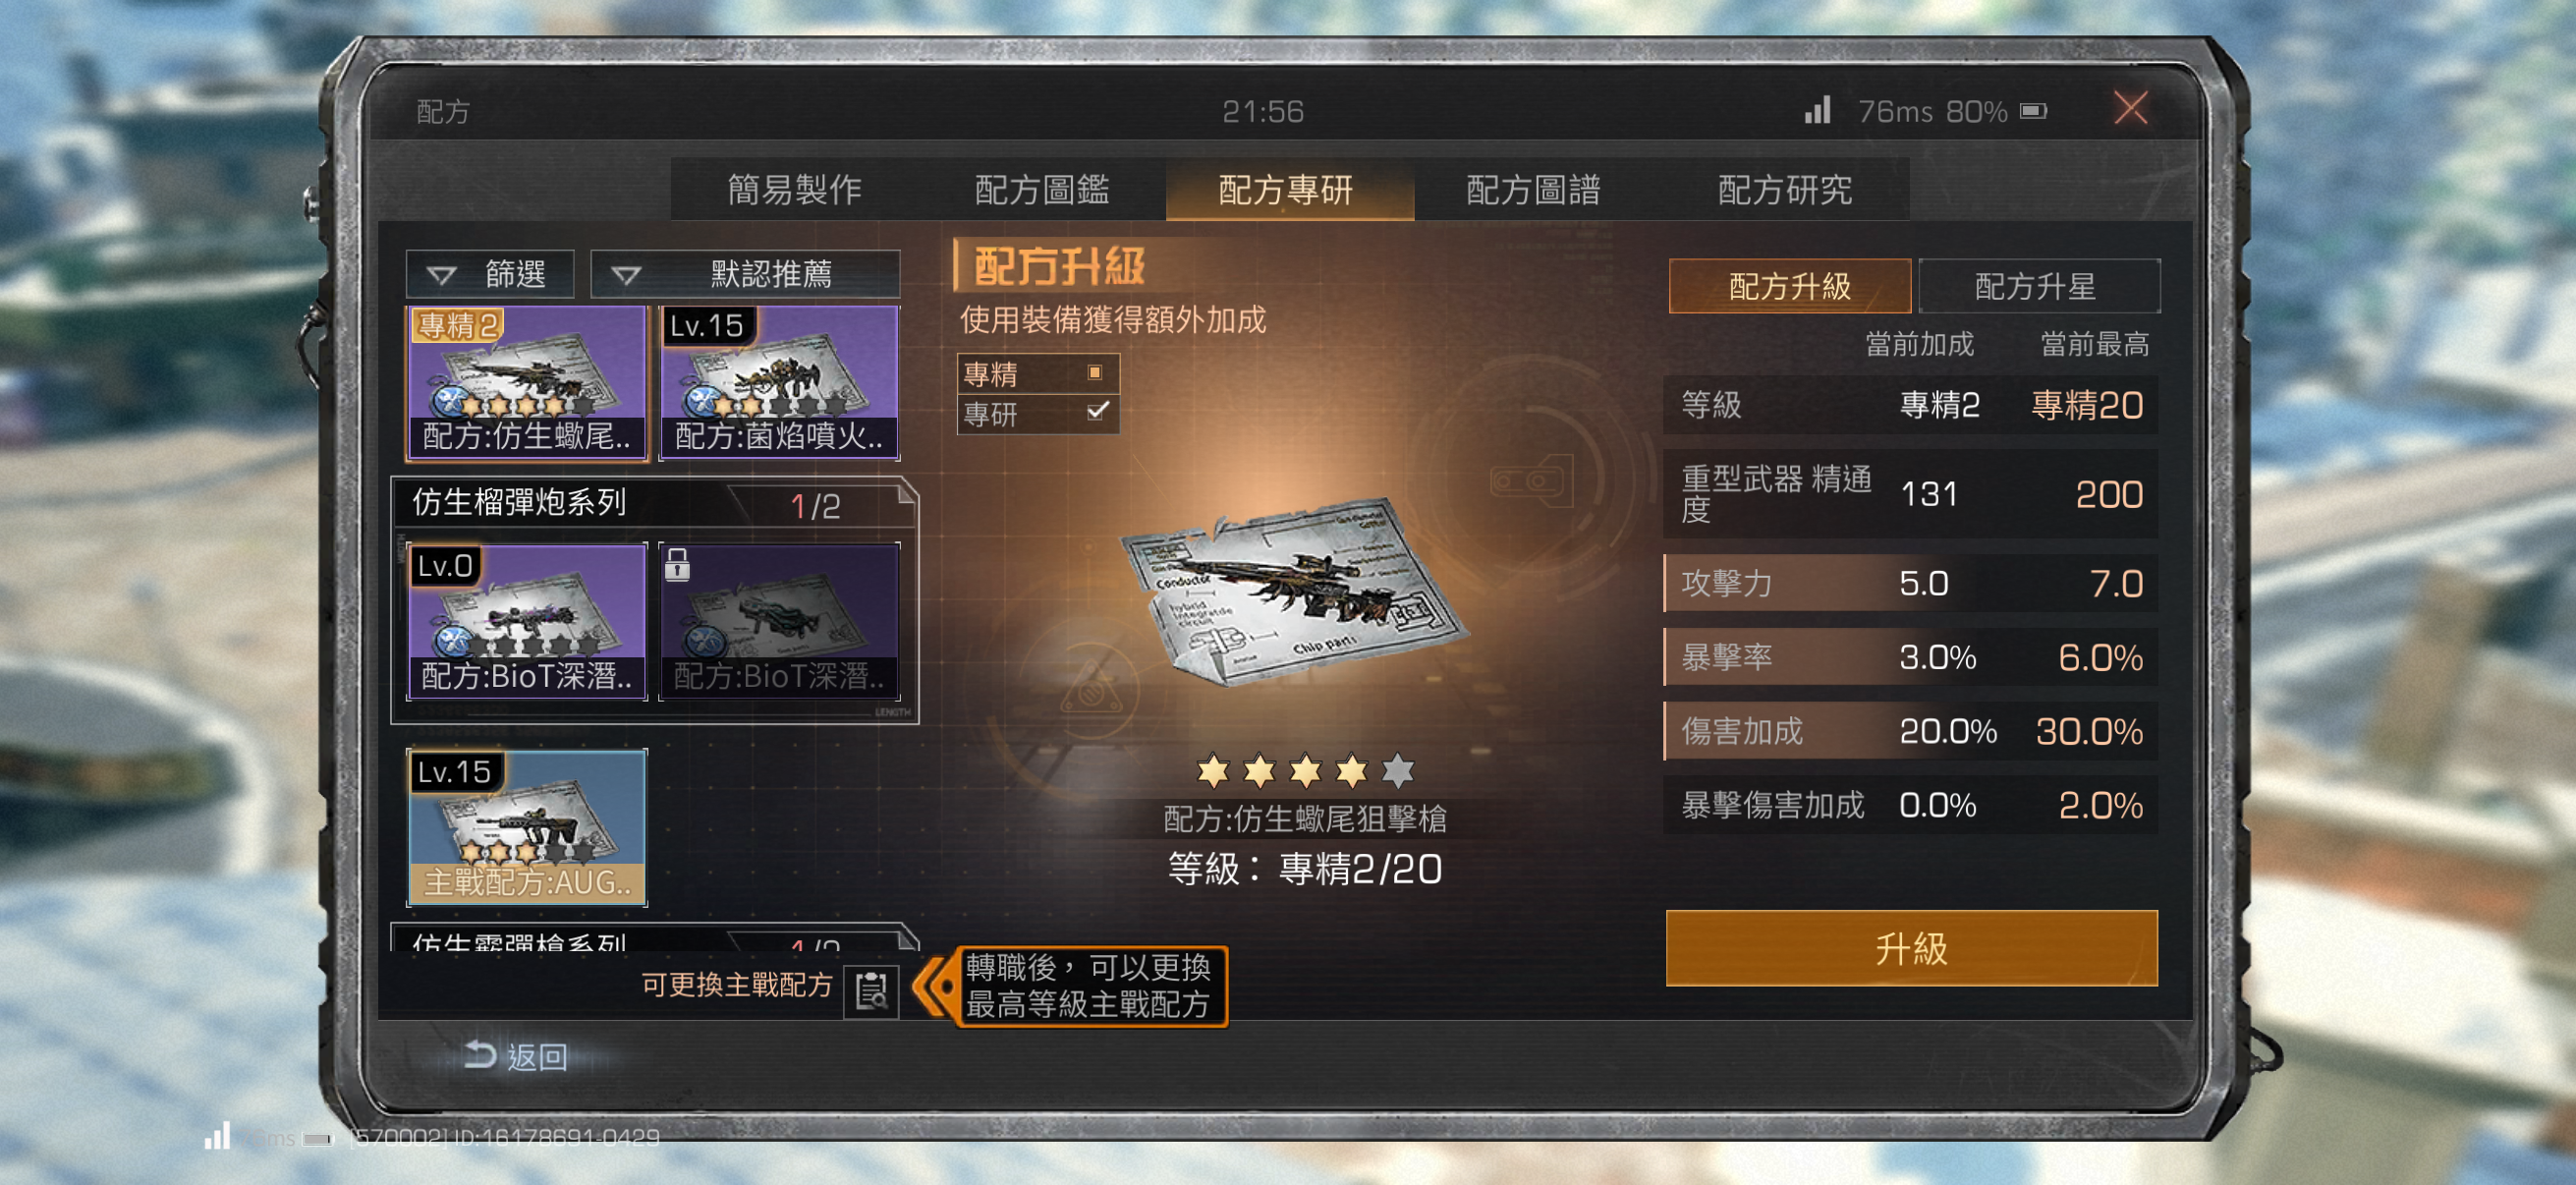Click the fifth grey star rating
The height and width of the screenshot is (1185, 2576).
tap(1397, 770)
